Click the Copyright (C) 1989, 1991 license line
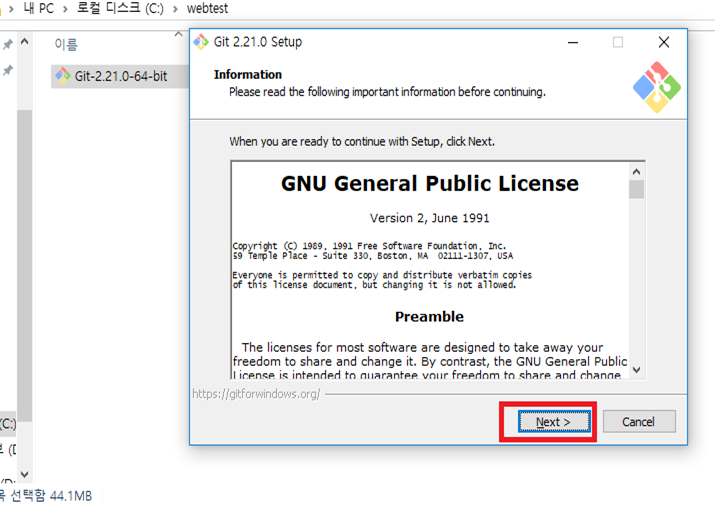 [369, 246]
